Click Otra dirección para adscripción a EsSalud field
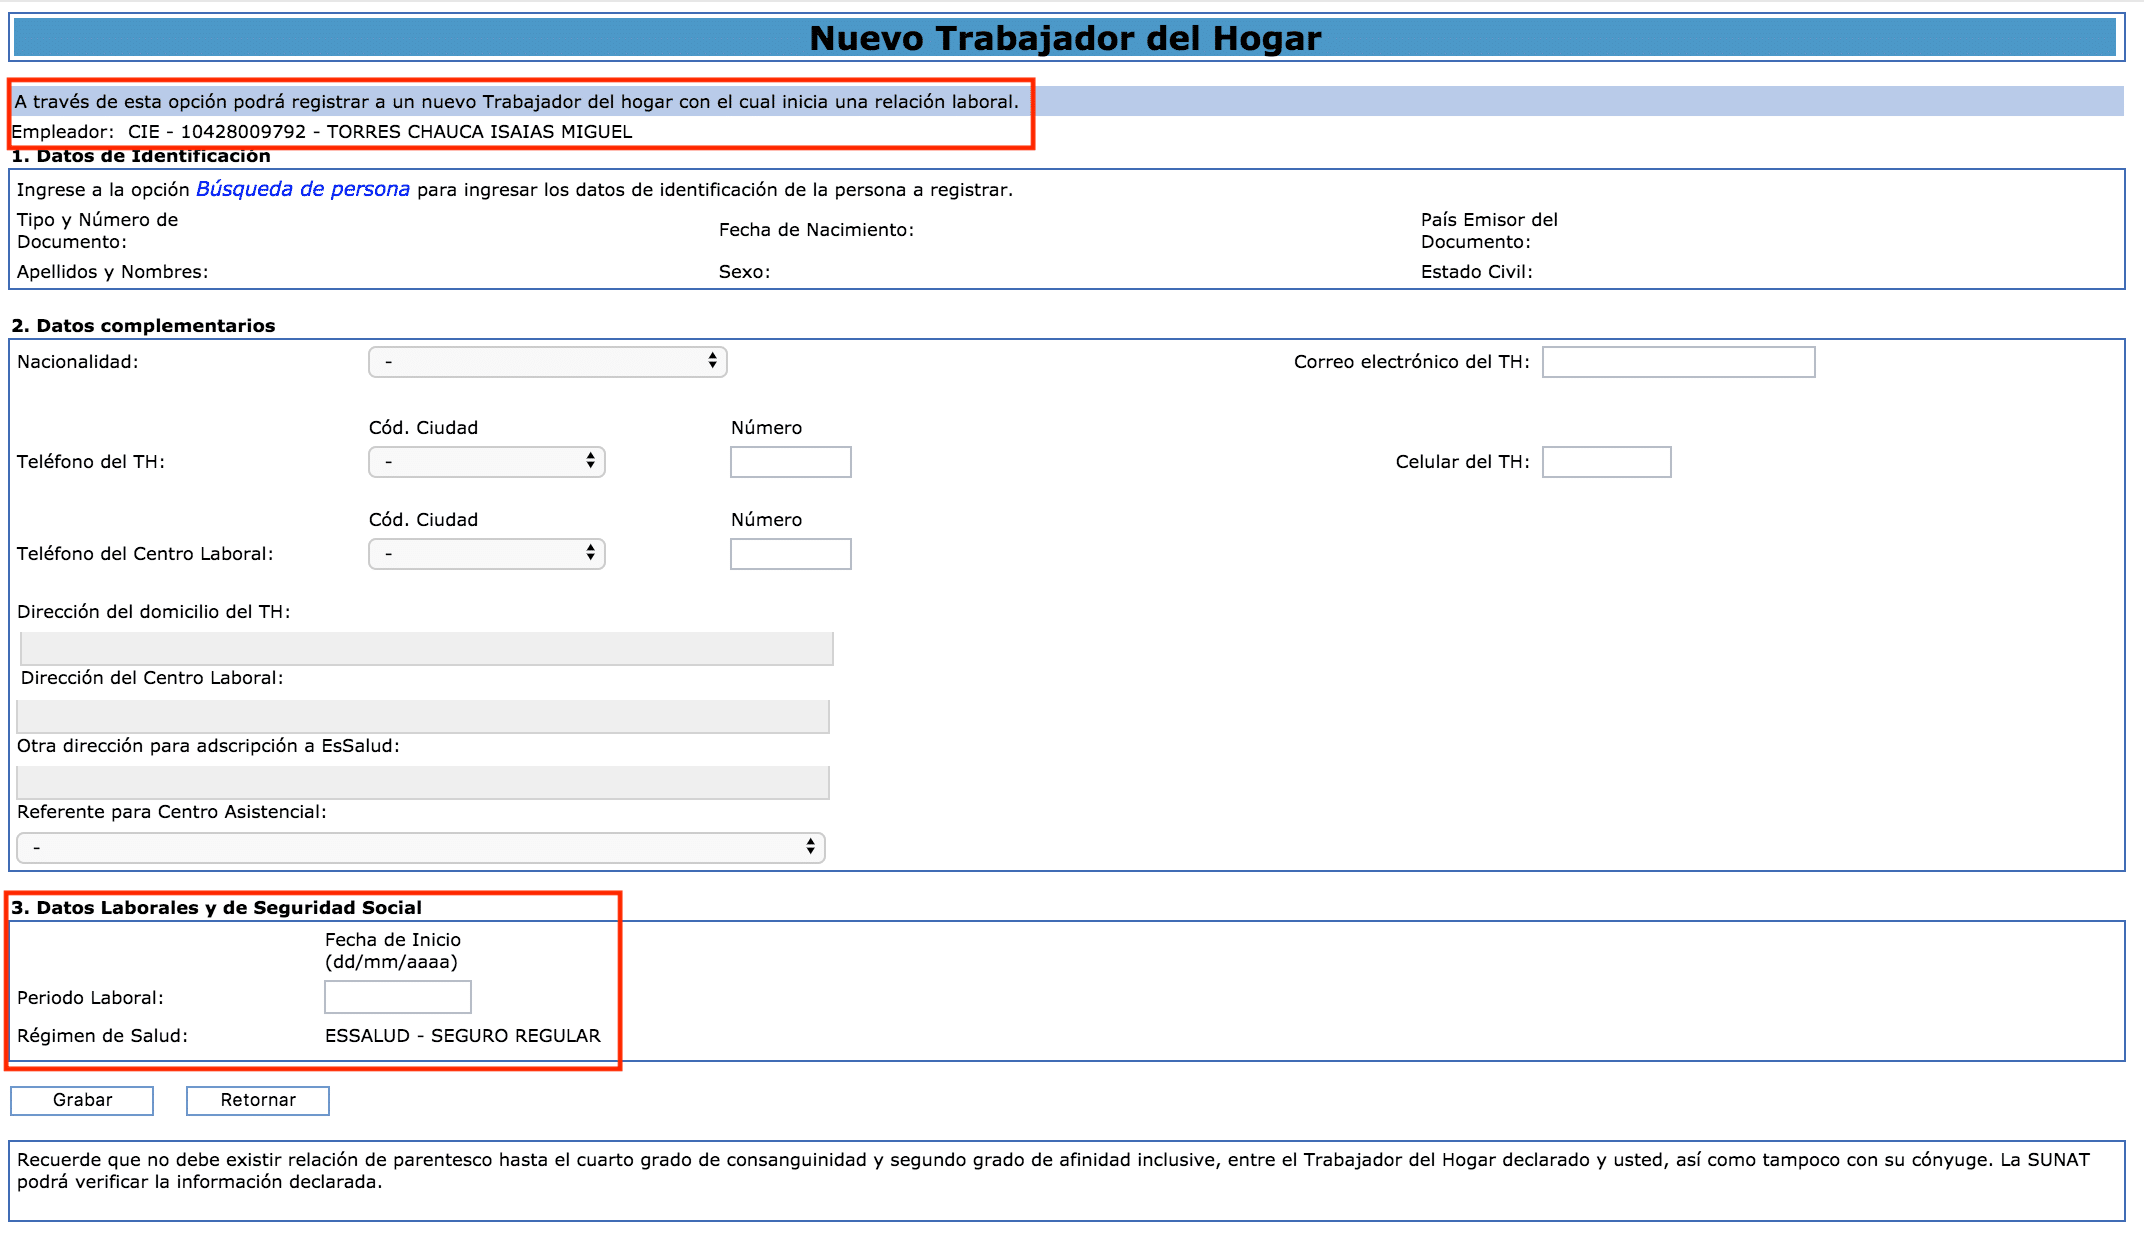 tap(423, 782)
